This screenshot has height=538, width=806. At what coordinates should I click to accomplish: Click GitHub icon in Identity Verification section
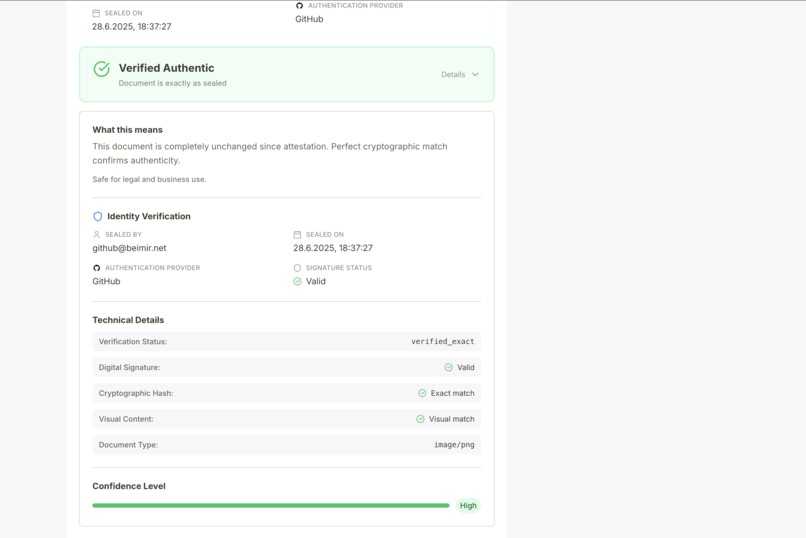pyautogui.click(x=97, y=268)
